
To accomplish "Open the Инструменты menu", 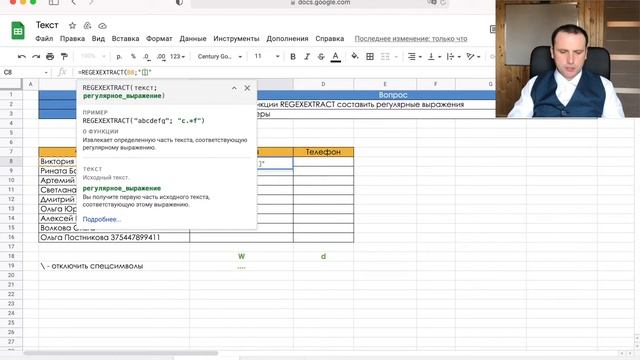I will 236,39.
